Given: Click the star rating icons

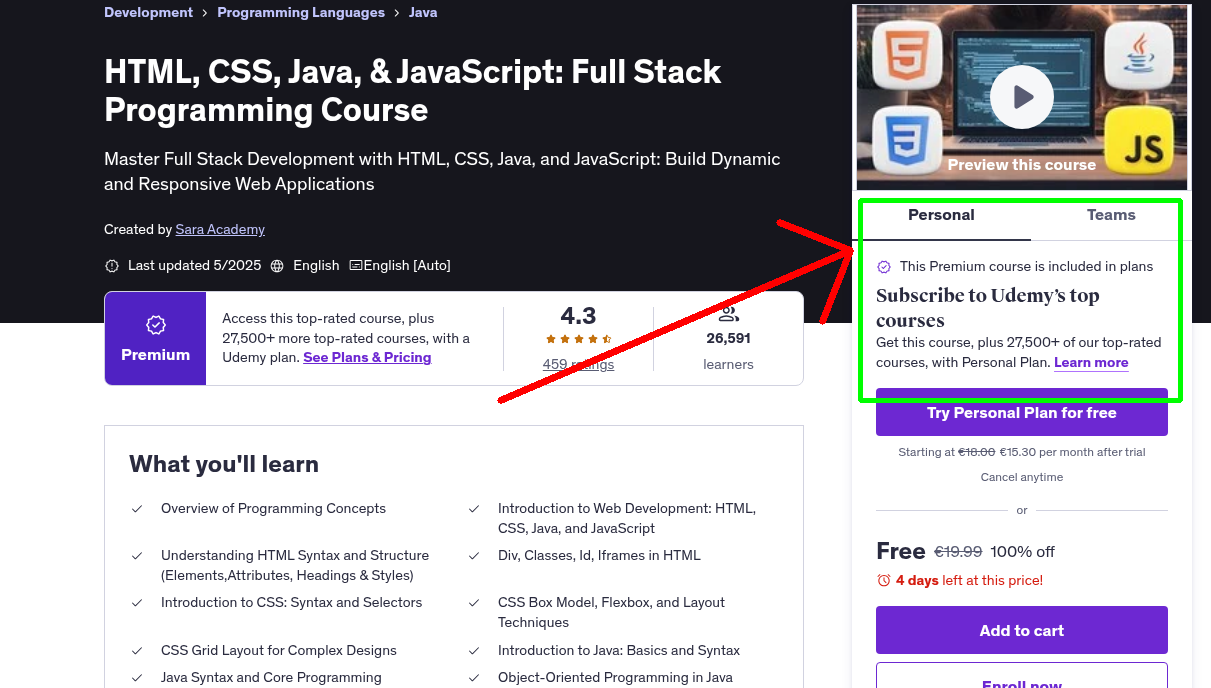Looking at the screenshot, I should pyautogui.click(x=578, y=339).
